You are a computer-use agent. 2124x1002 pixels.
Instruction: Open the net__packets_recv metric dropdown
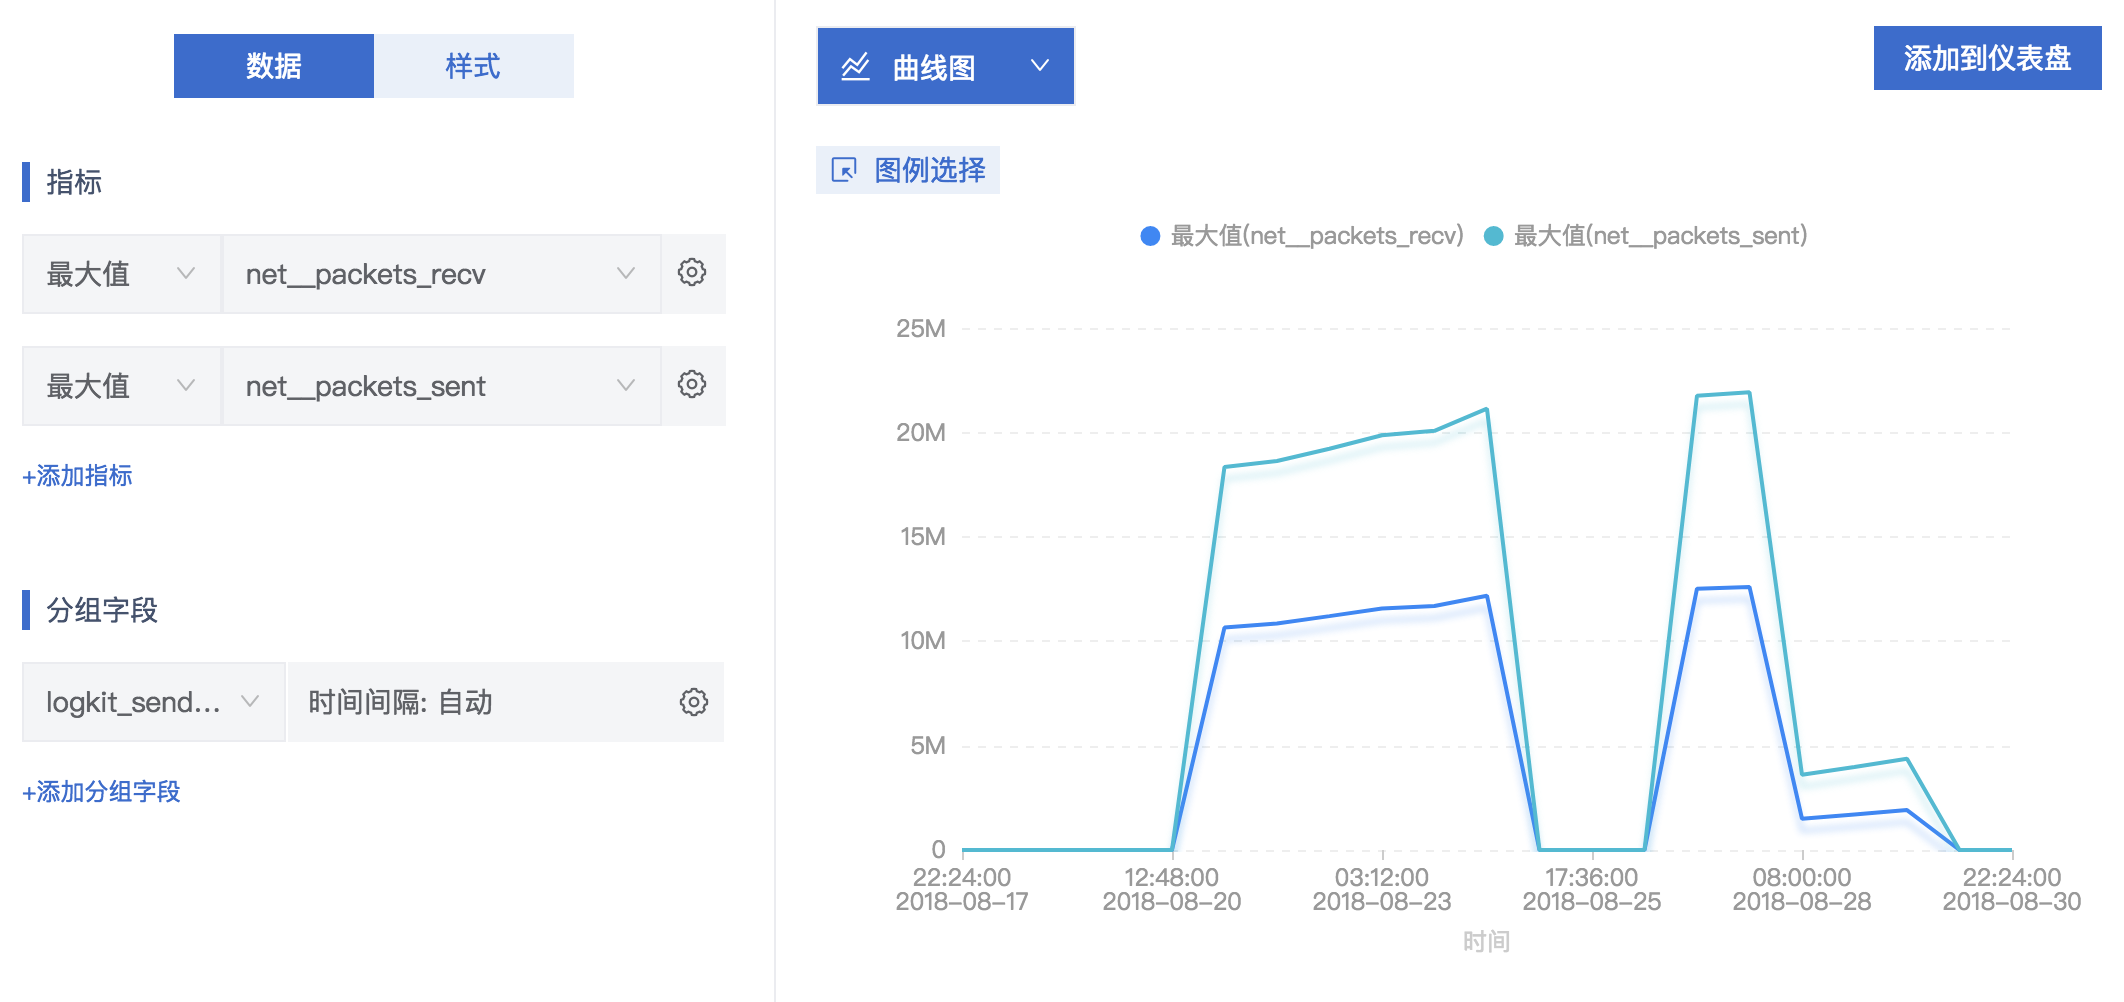point(441,274)
